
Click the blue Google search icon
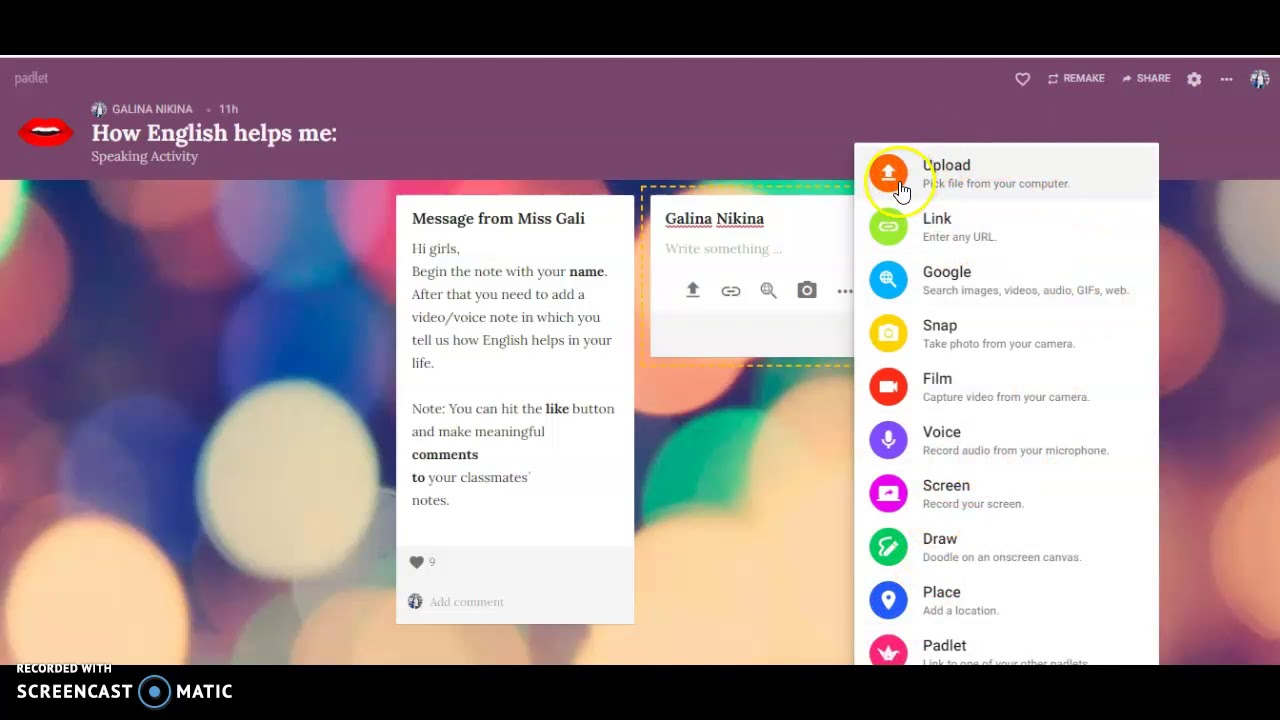tap(888, 280)
